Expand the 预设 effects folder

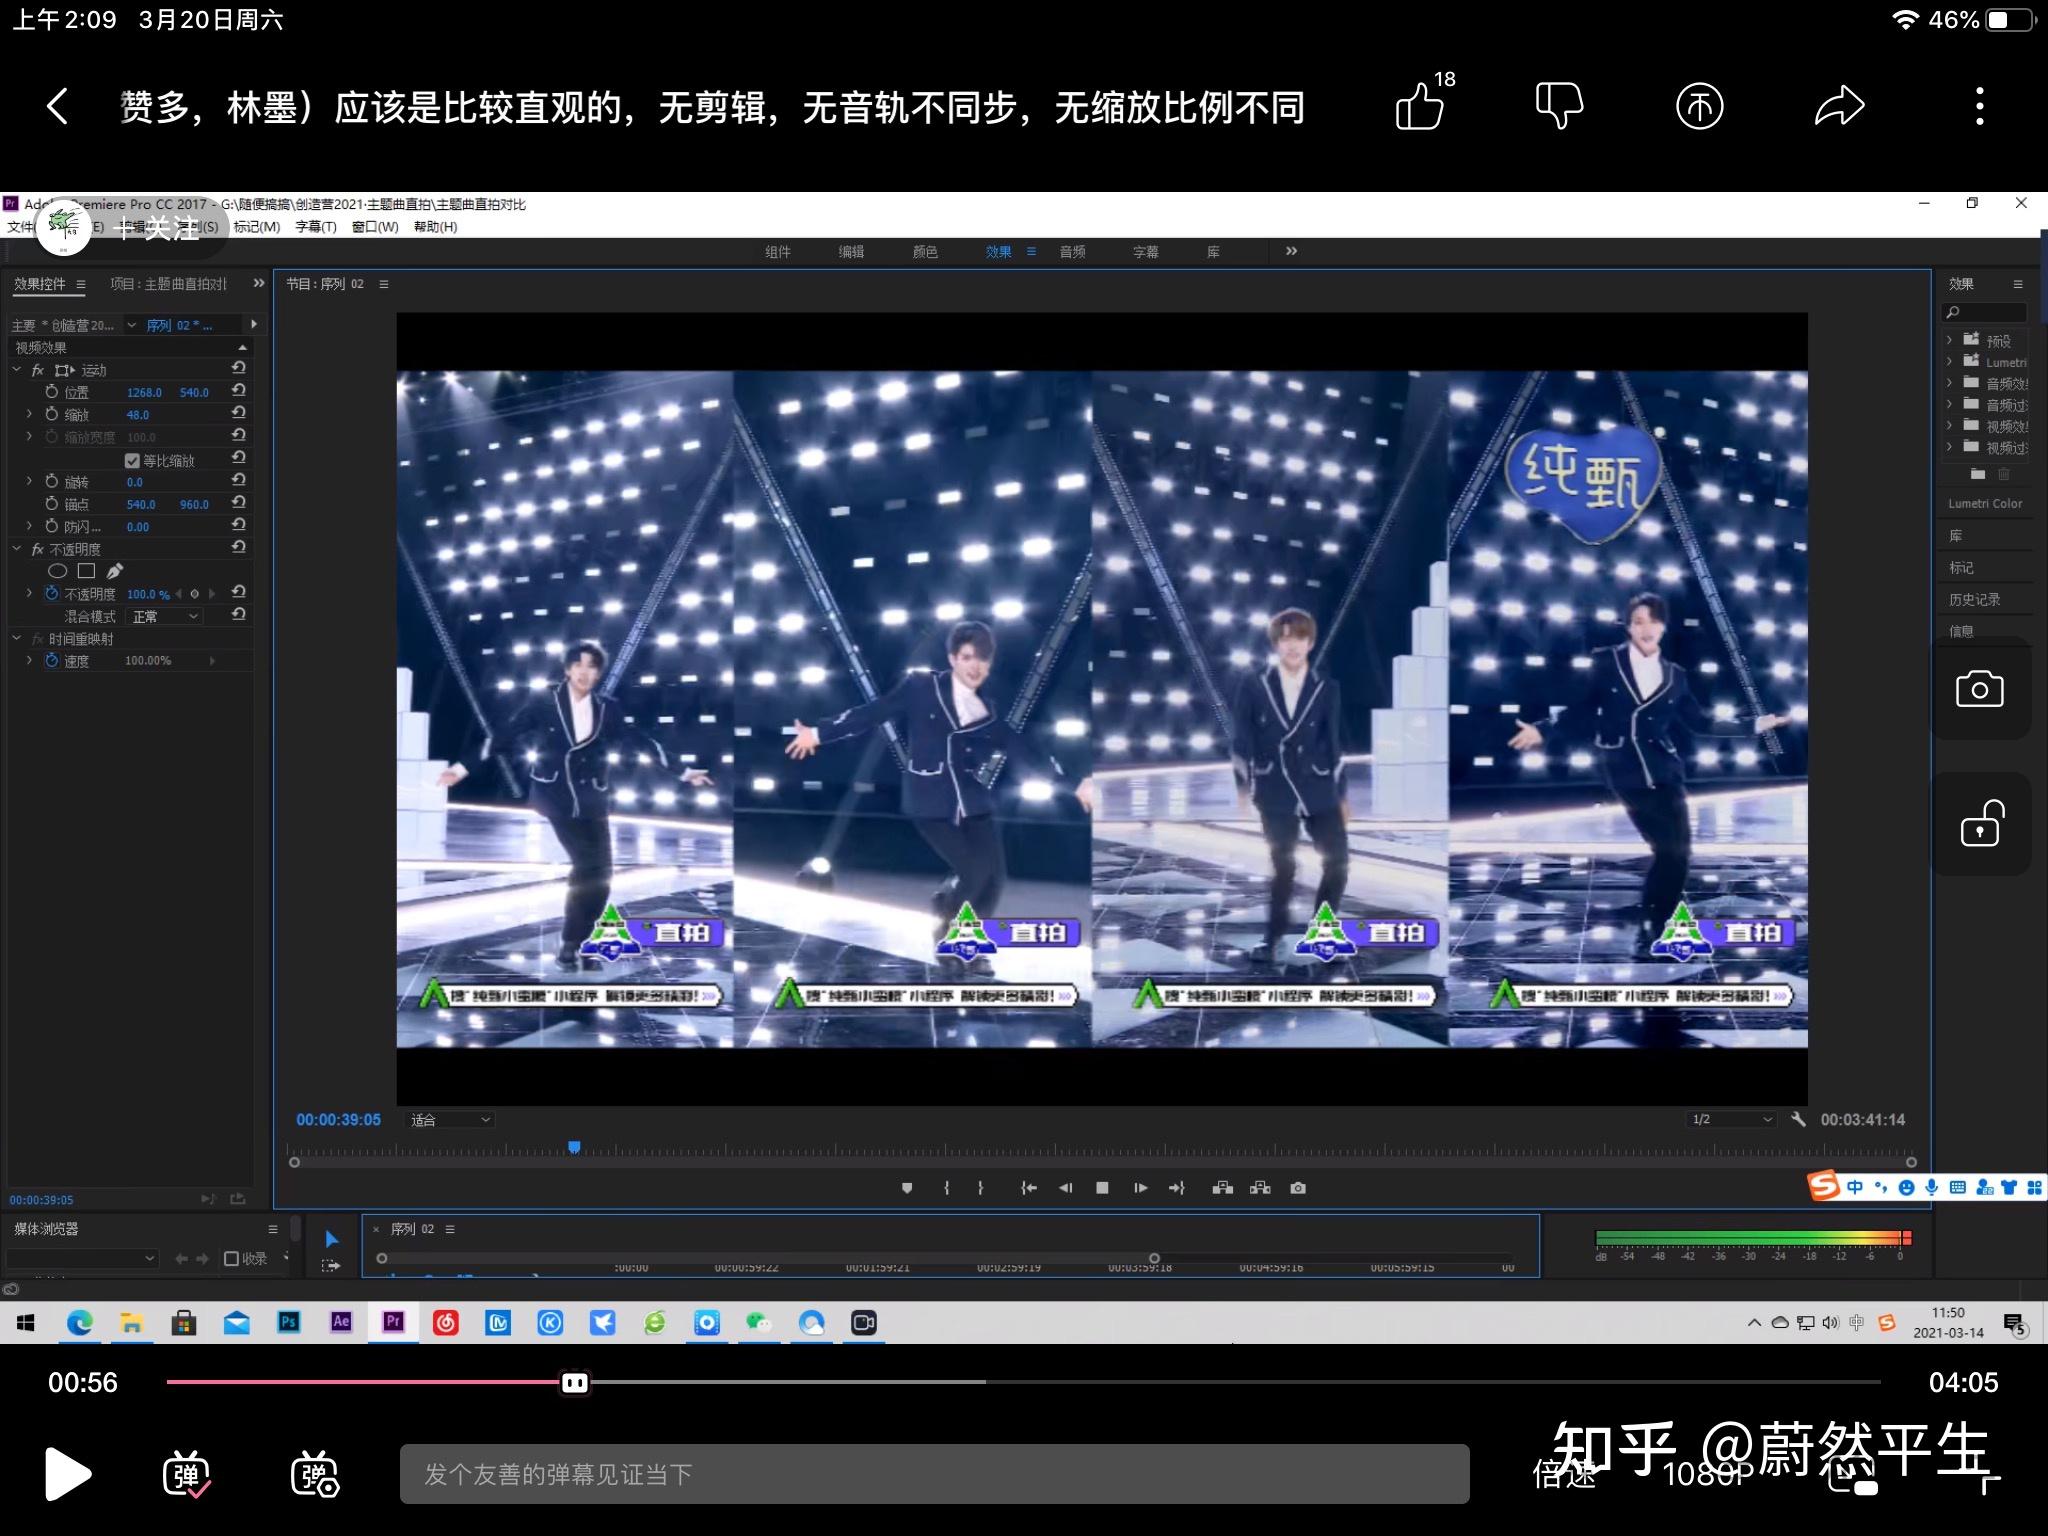click(x=1949, y=340)
